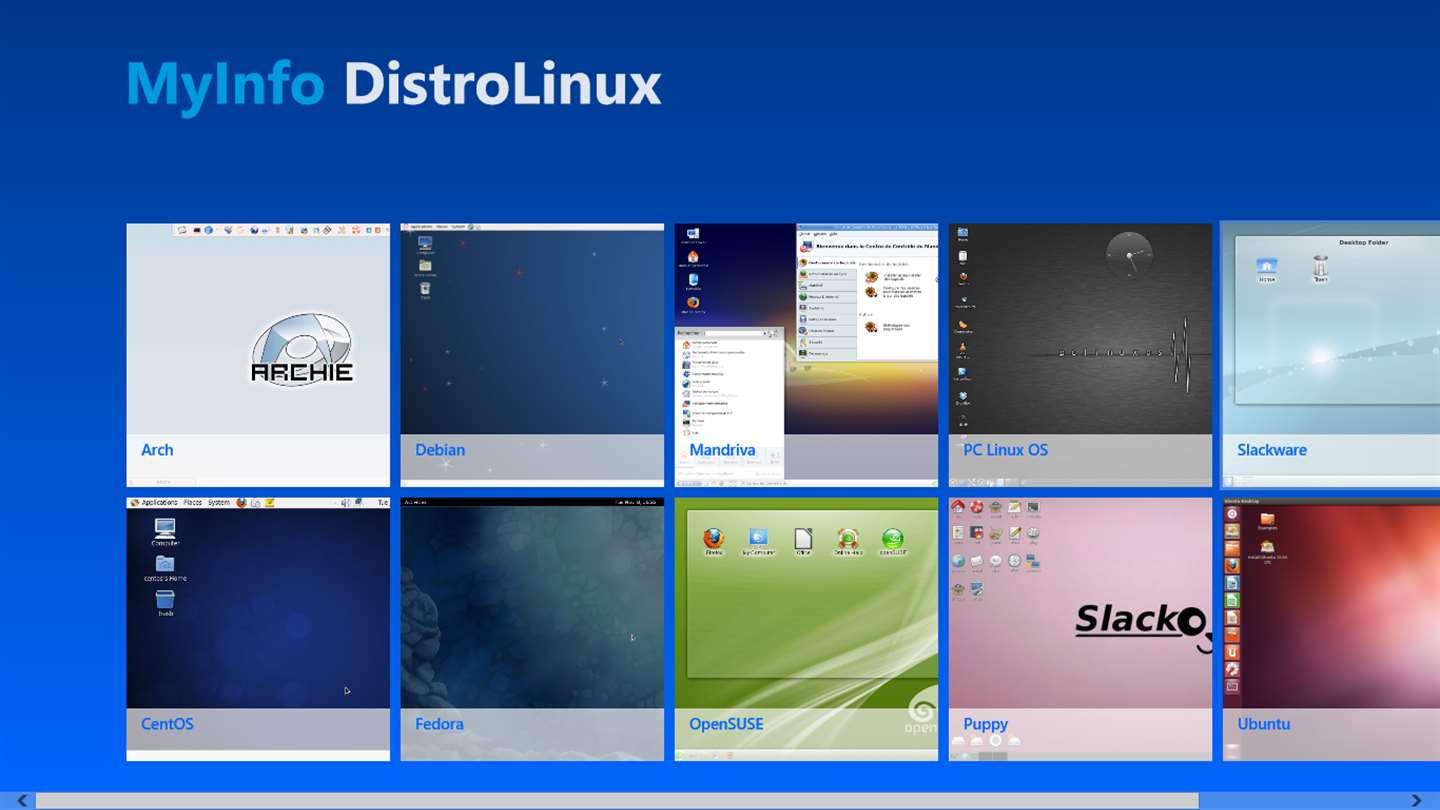The height and width of the screenshot is (810, 1440).
Task: Open the Slackware distro tile
Action: [1331, 355]
